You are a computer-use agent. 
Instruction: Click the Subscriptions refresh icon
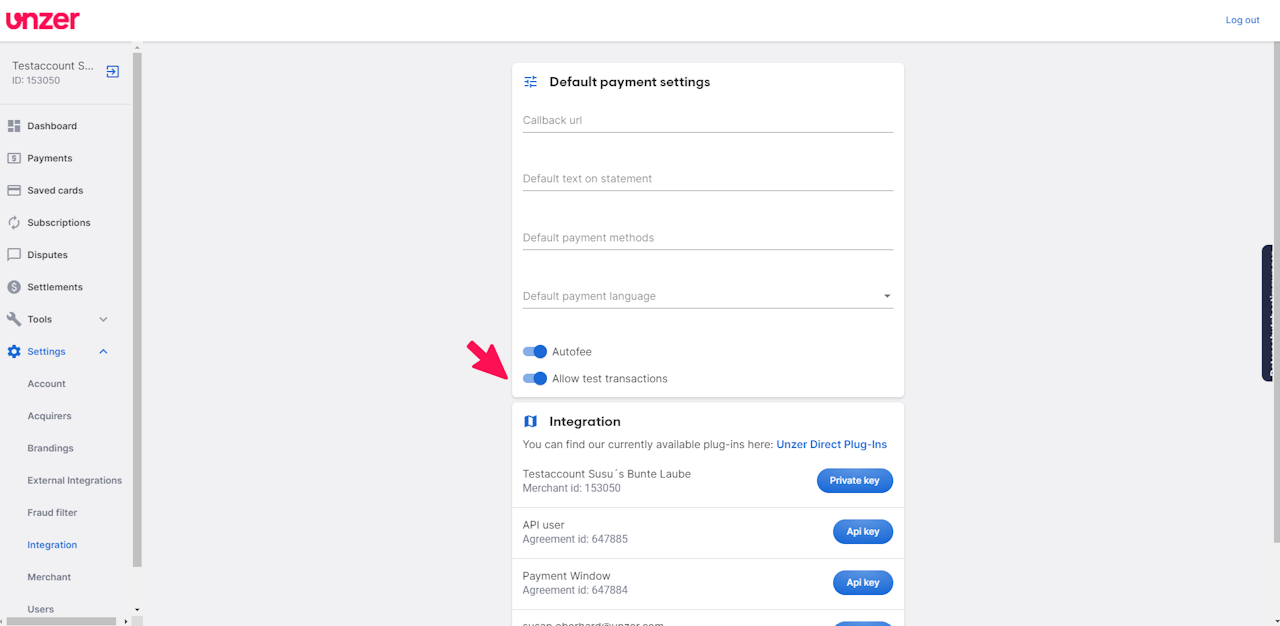tap(14, 223)
